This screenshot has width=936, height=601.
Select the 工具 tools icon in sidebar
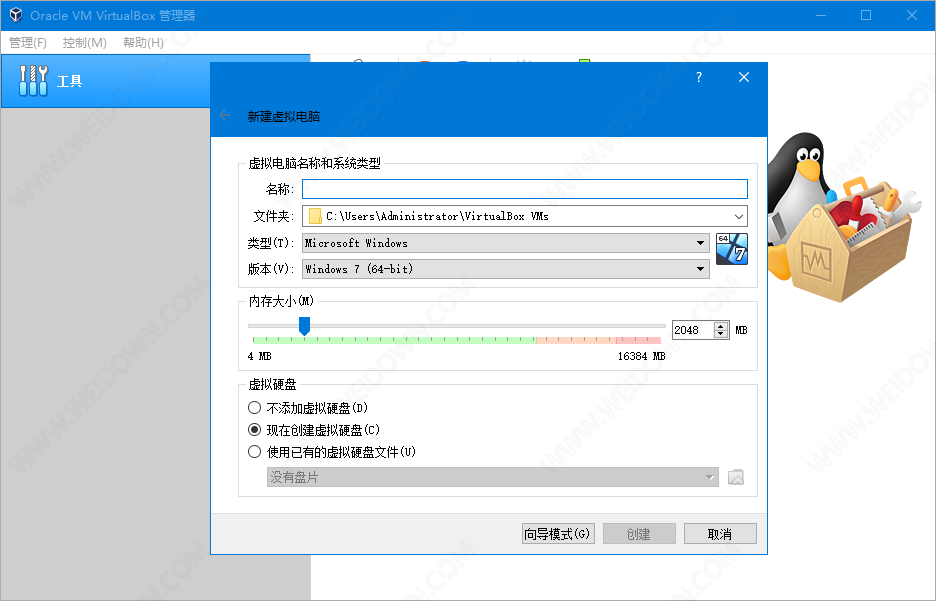33,82
